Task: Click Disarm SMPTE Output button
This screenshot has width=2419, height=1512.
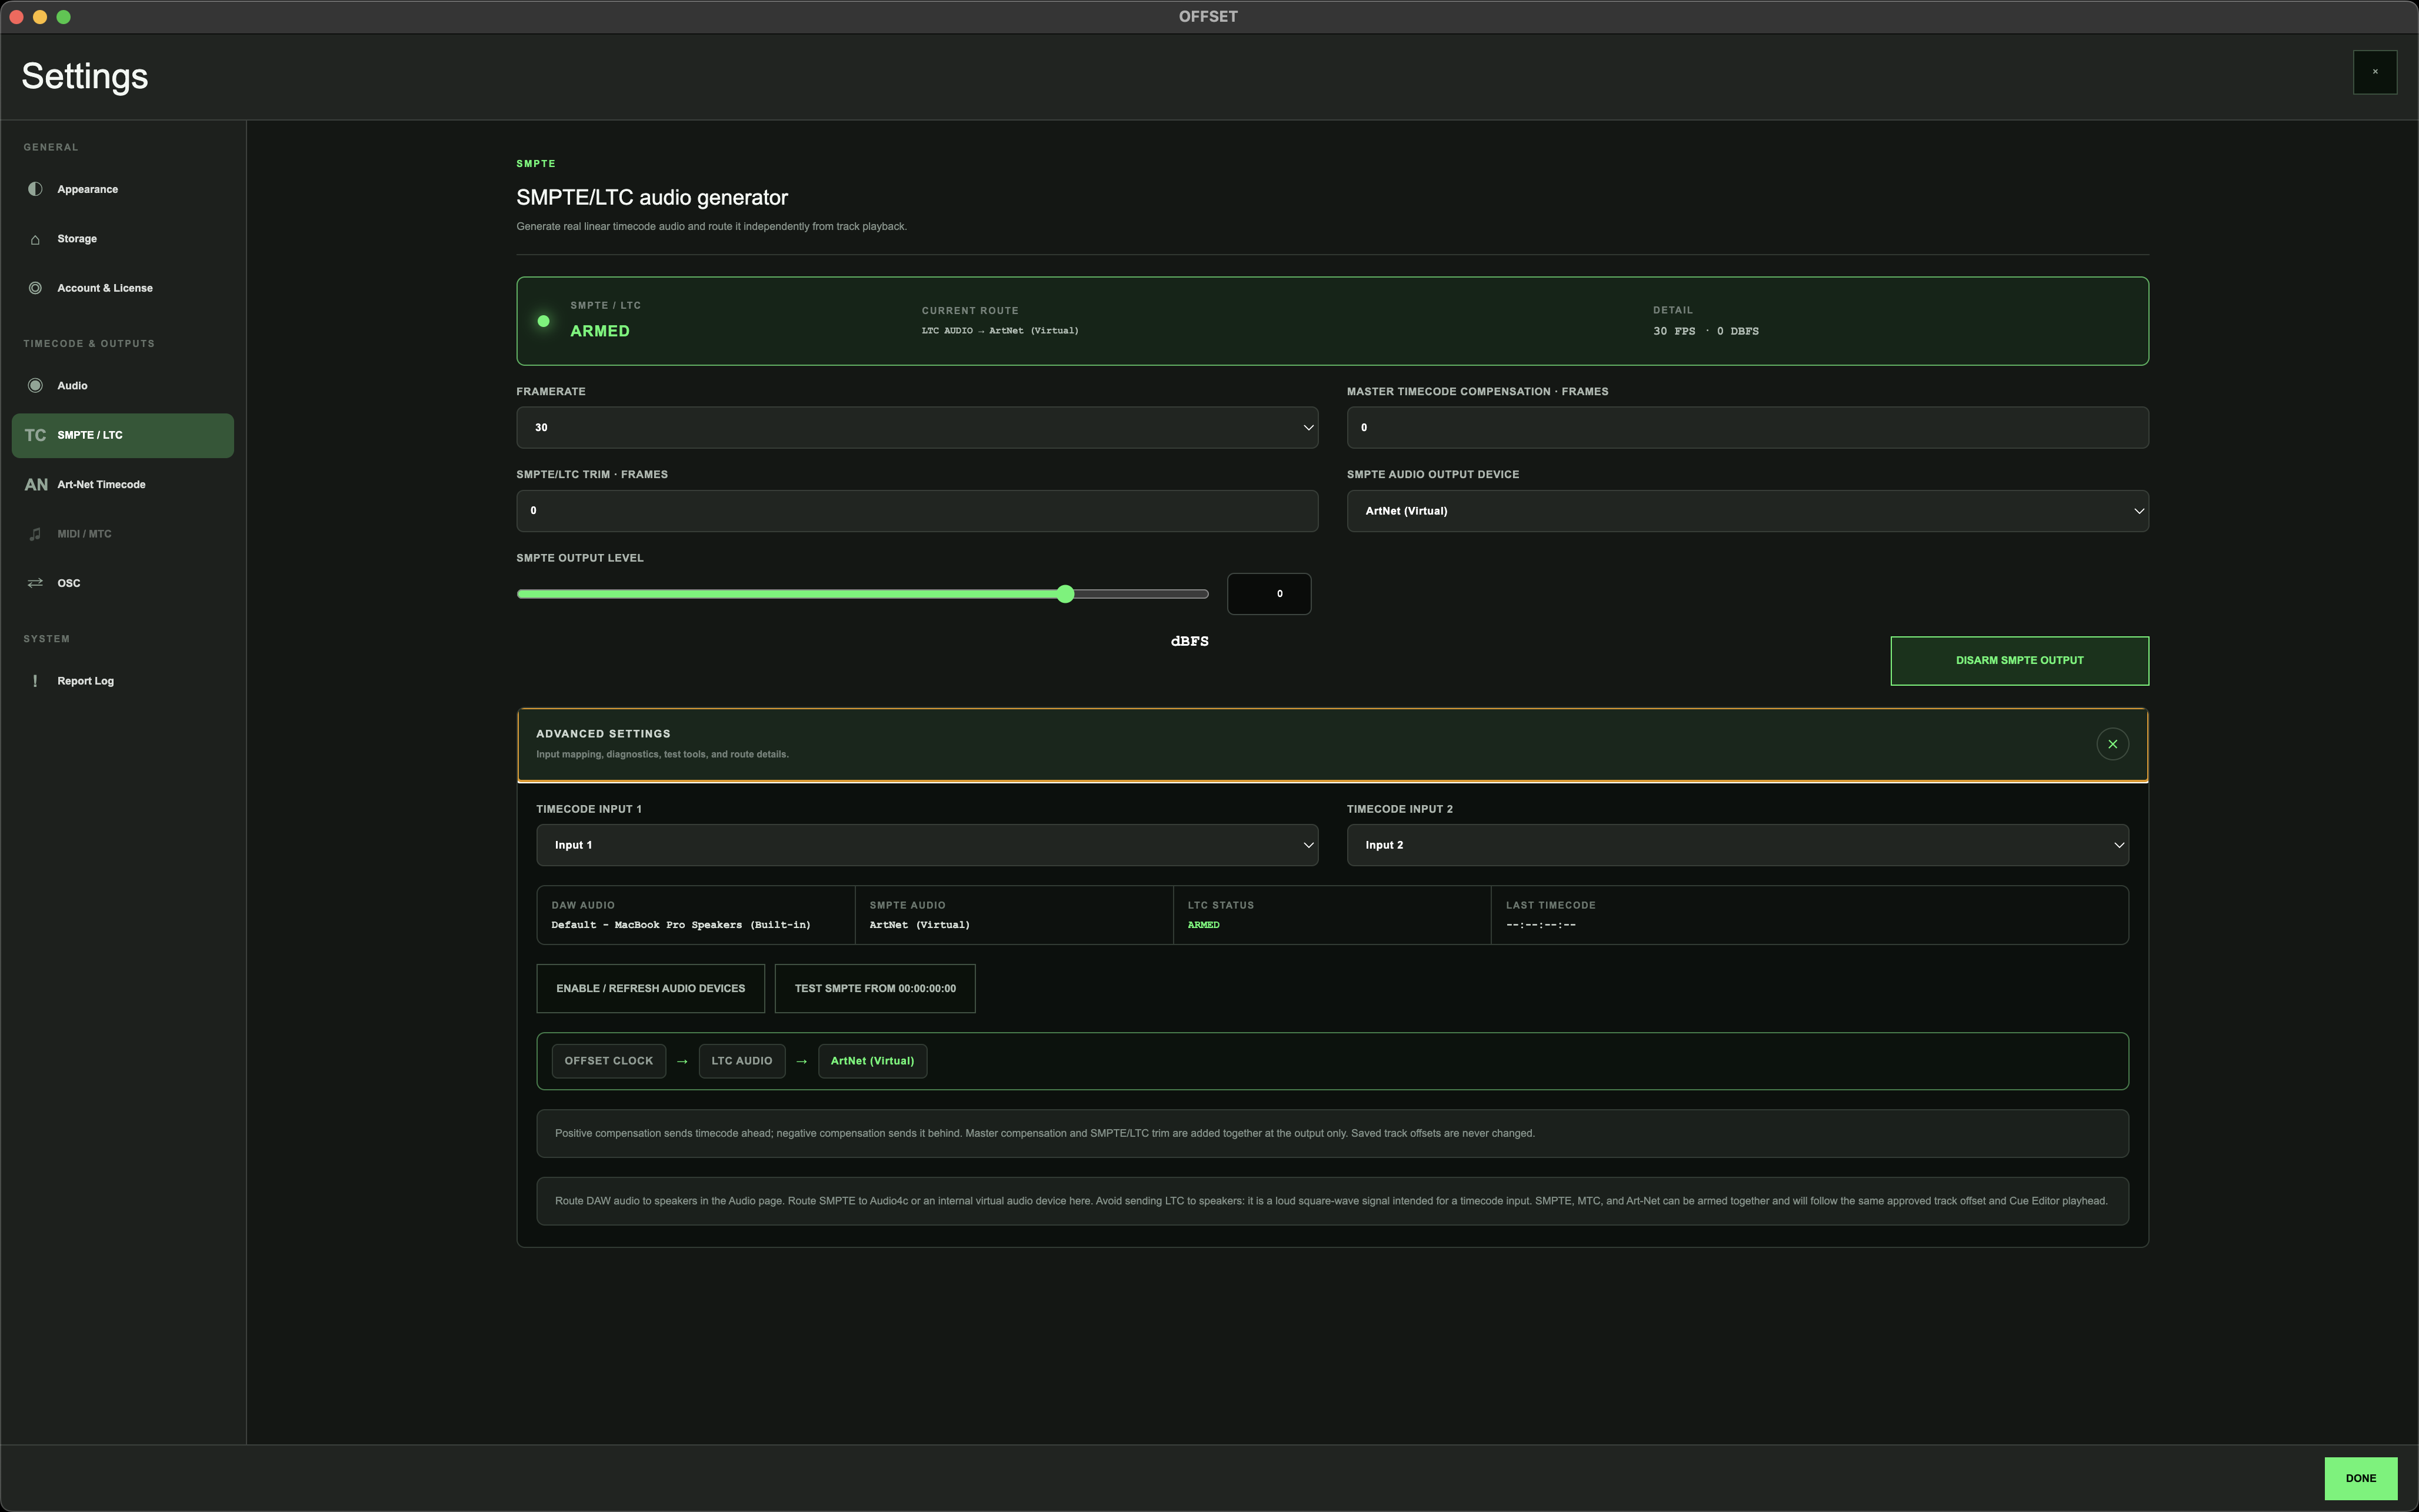Action: click(2019, 661)
